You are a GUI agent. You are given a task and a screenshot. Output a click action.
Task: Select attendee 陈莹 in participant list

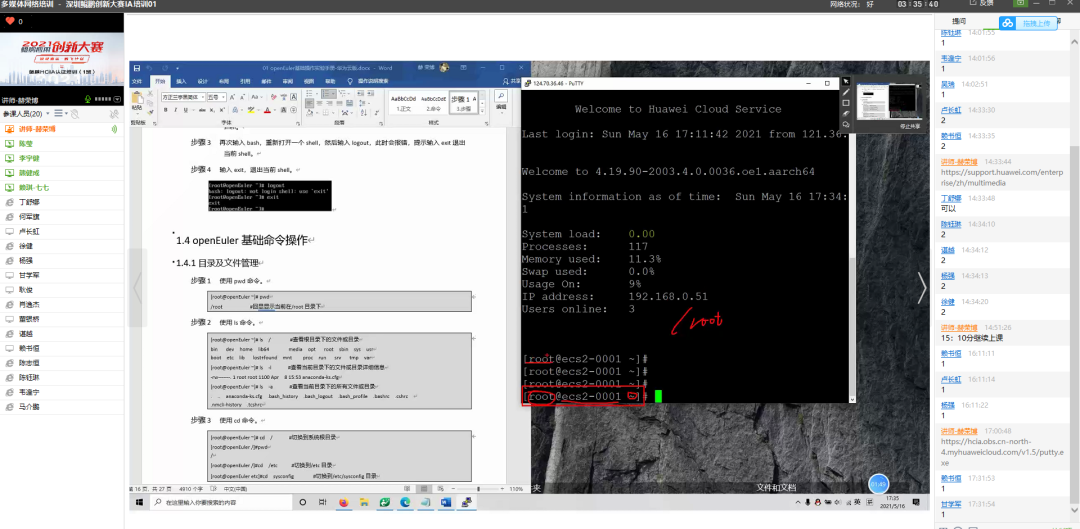coord(27,143)
